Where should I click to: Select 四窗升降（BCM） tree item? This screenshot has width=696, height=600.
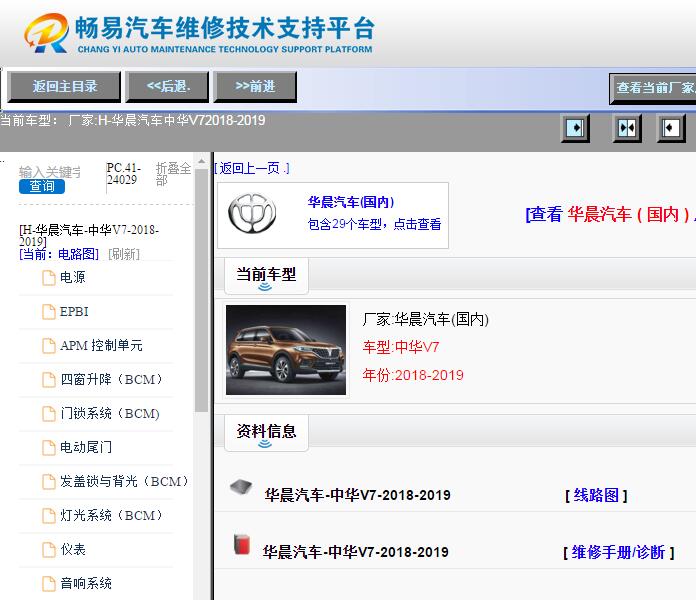click(112, 380)
